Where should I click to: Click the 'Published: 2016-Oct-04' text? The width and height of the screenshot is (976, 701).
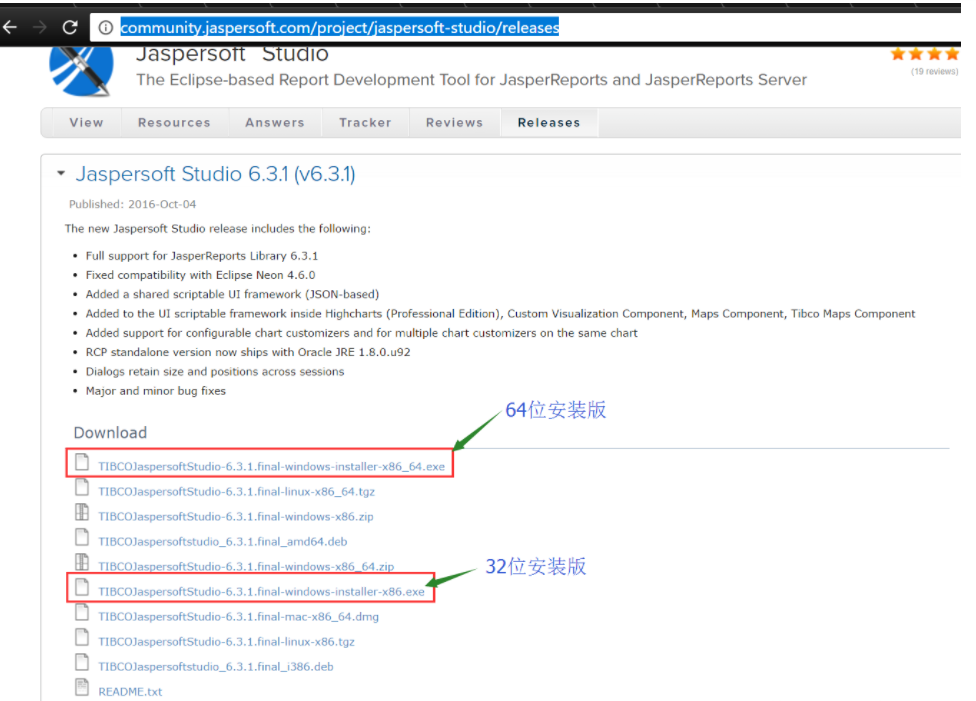point(133,204)
